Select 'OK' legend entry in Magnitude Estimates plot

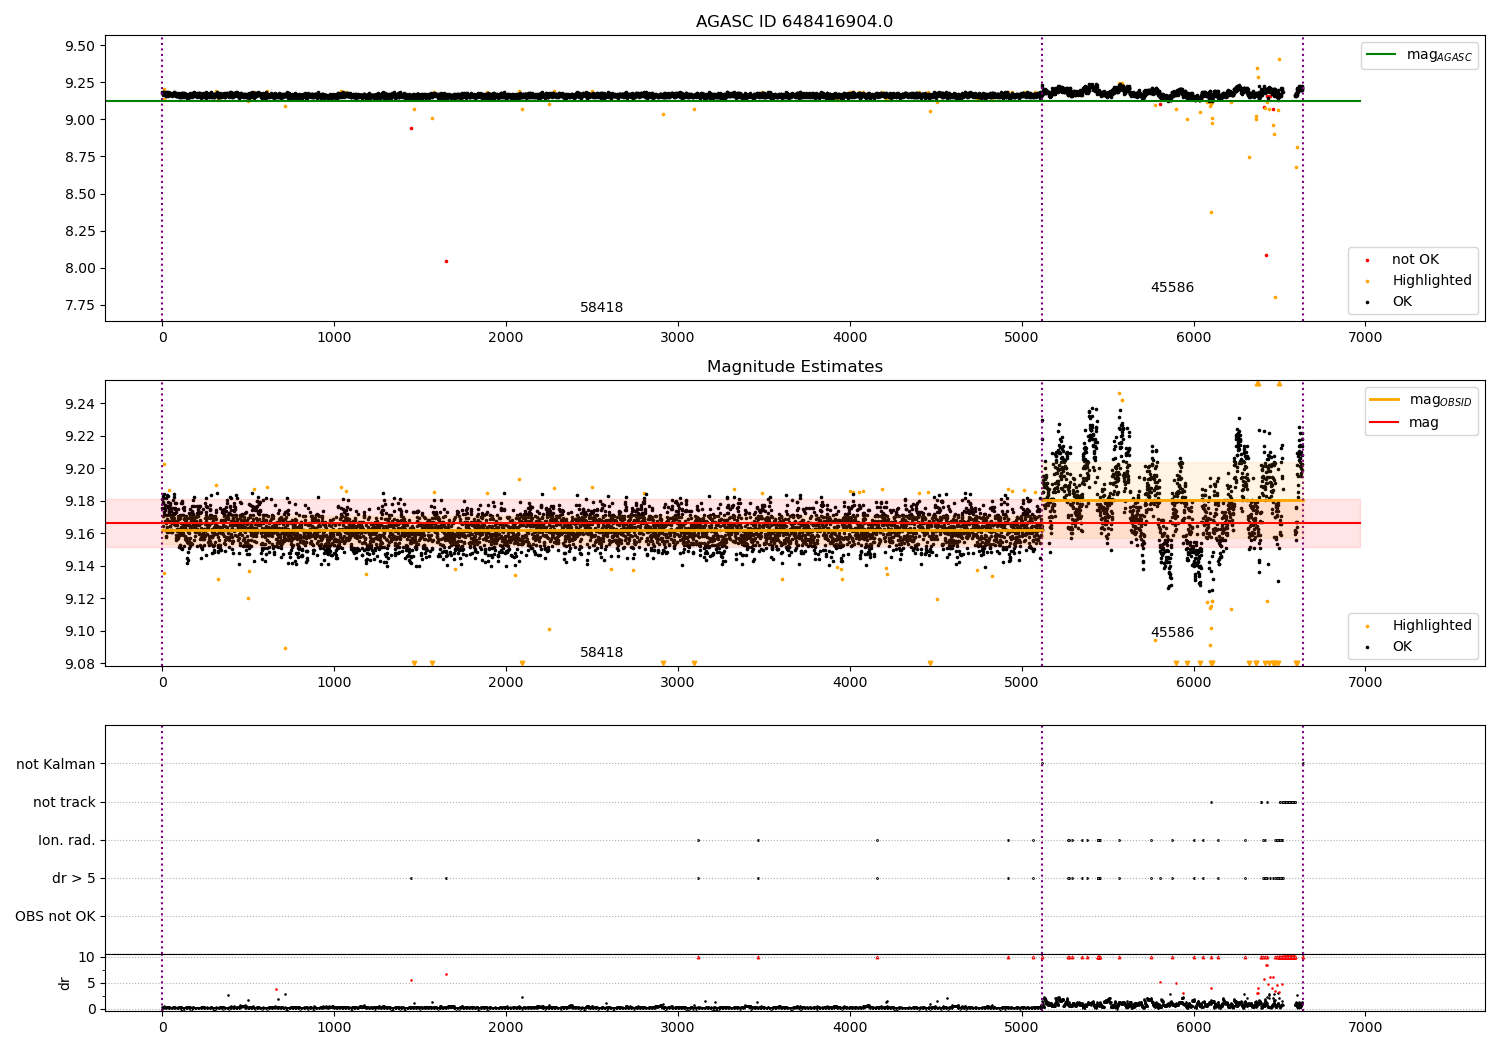[1402, 647]
